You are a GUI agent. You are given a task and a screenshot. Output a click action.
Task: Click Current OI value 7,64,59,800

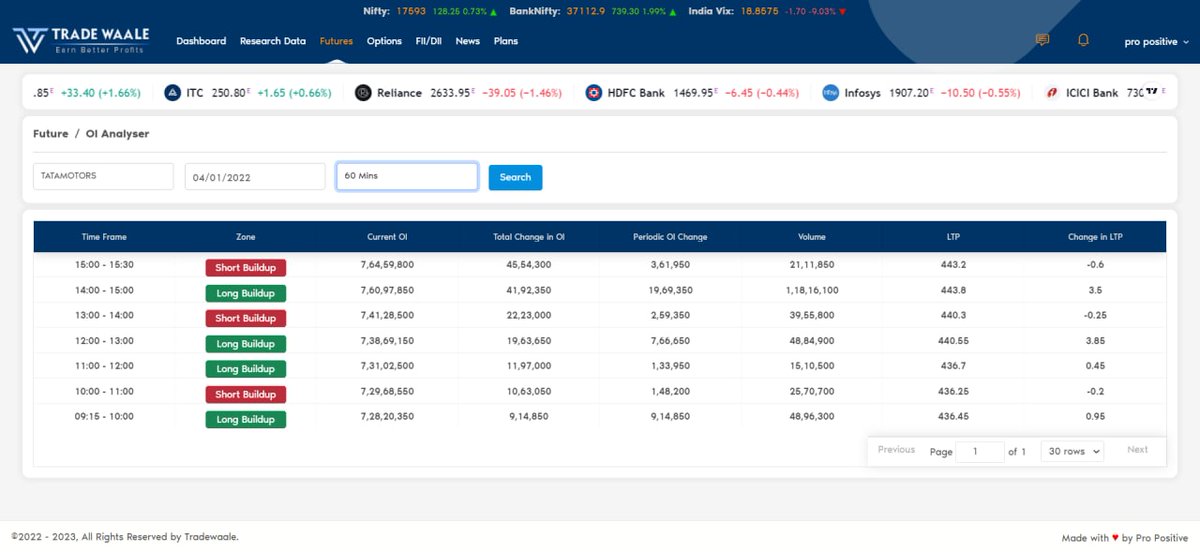coord(387,265)
